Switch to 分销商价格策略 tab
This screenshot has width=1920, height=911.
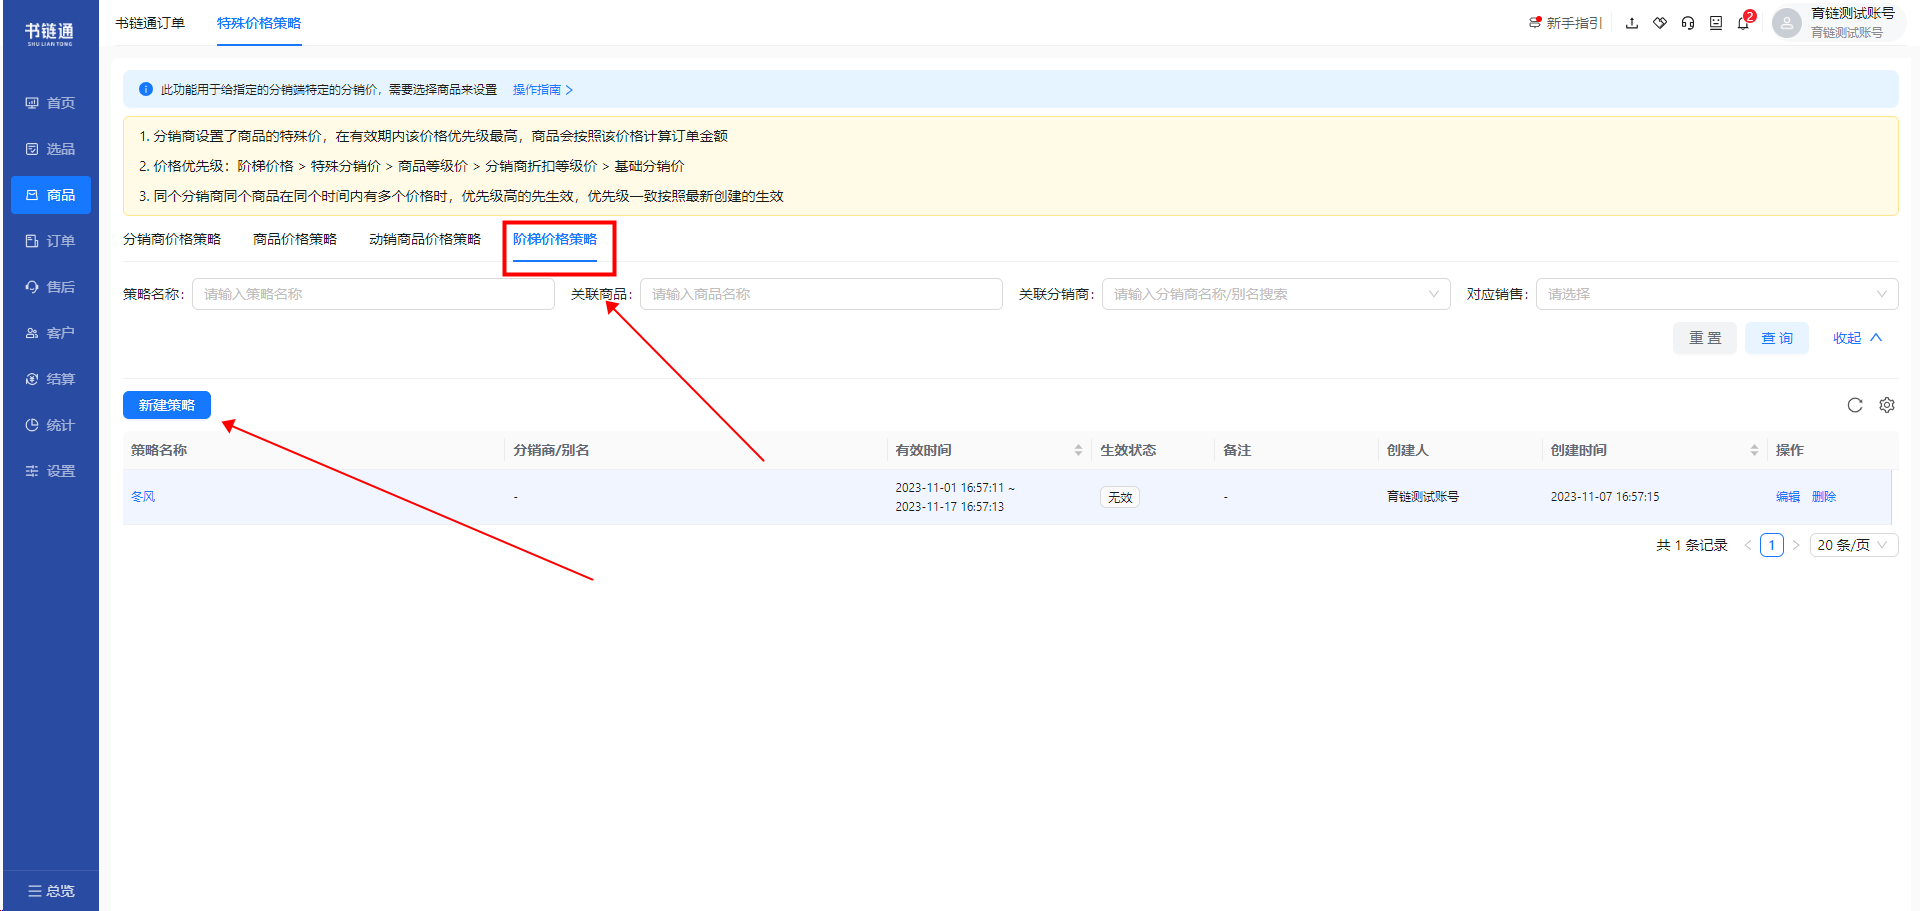pyautogui.click(x=172, y=239)
